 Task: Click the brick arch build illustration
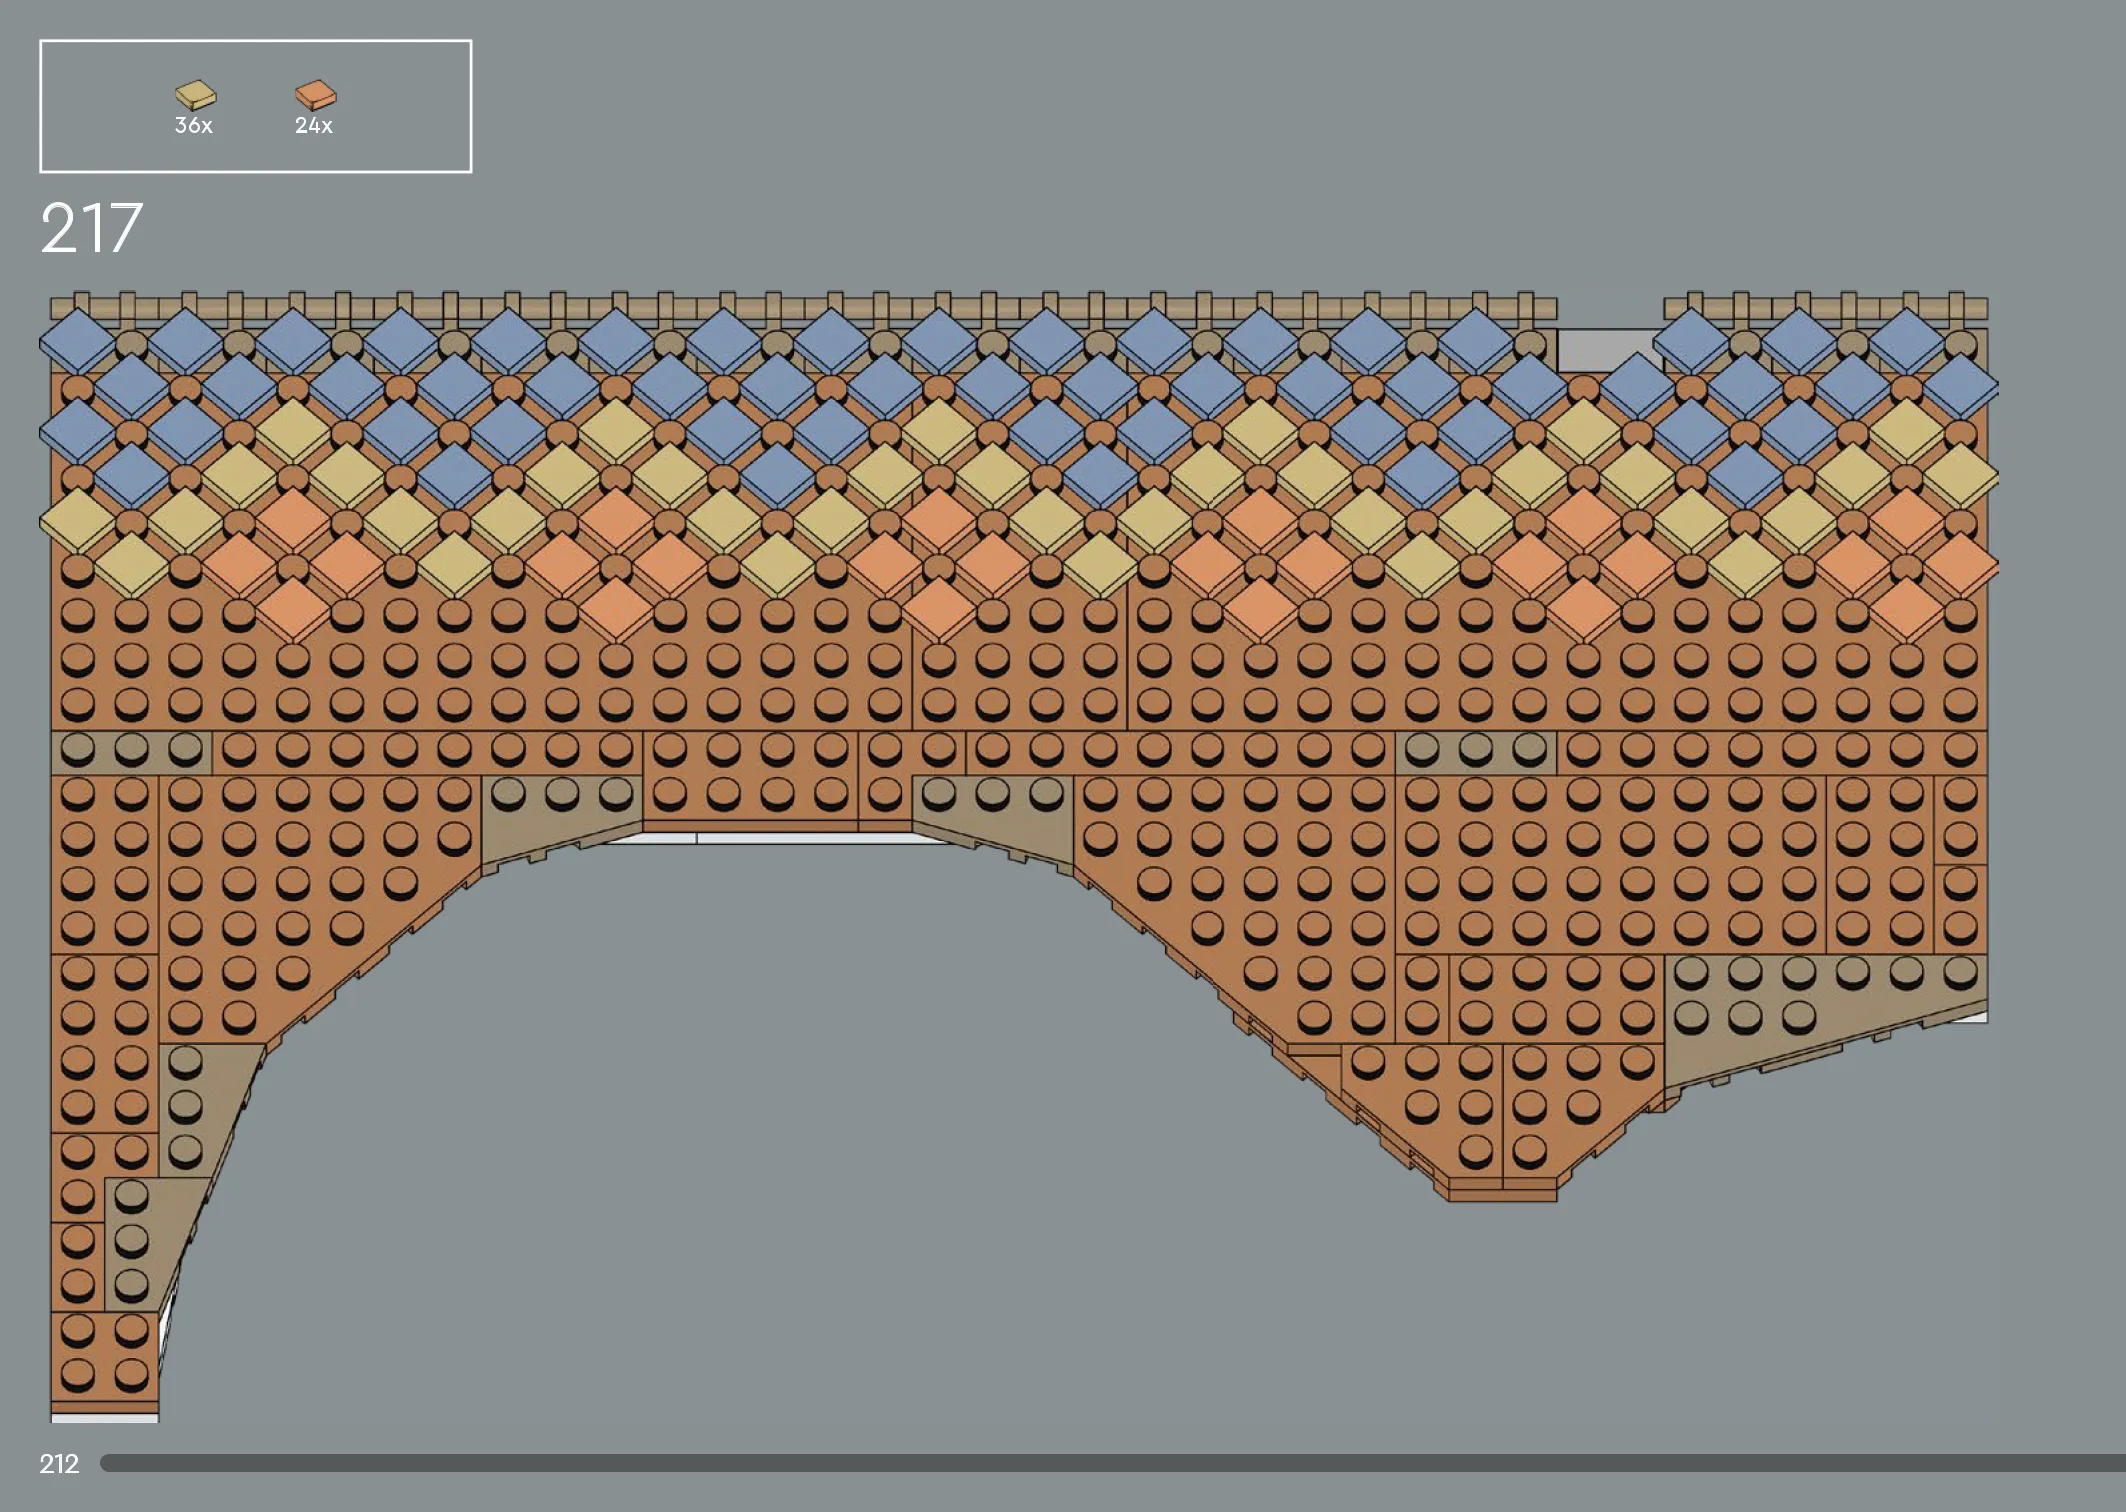click(1019, 857)
